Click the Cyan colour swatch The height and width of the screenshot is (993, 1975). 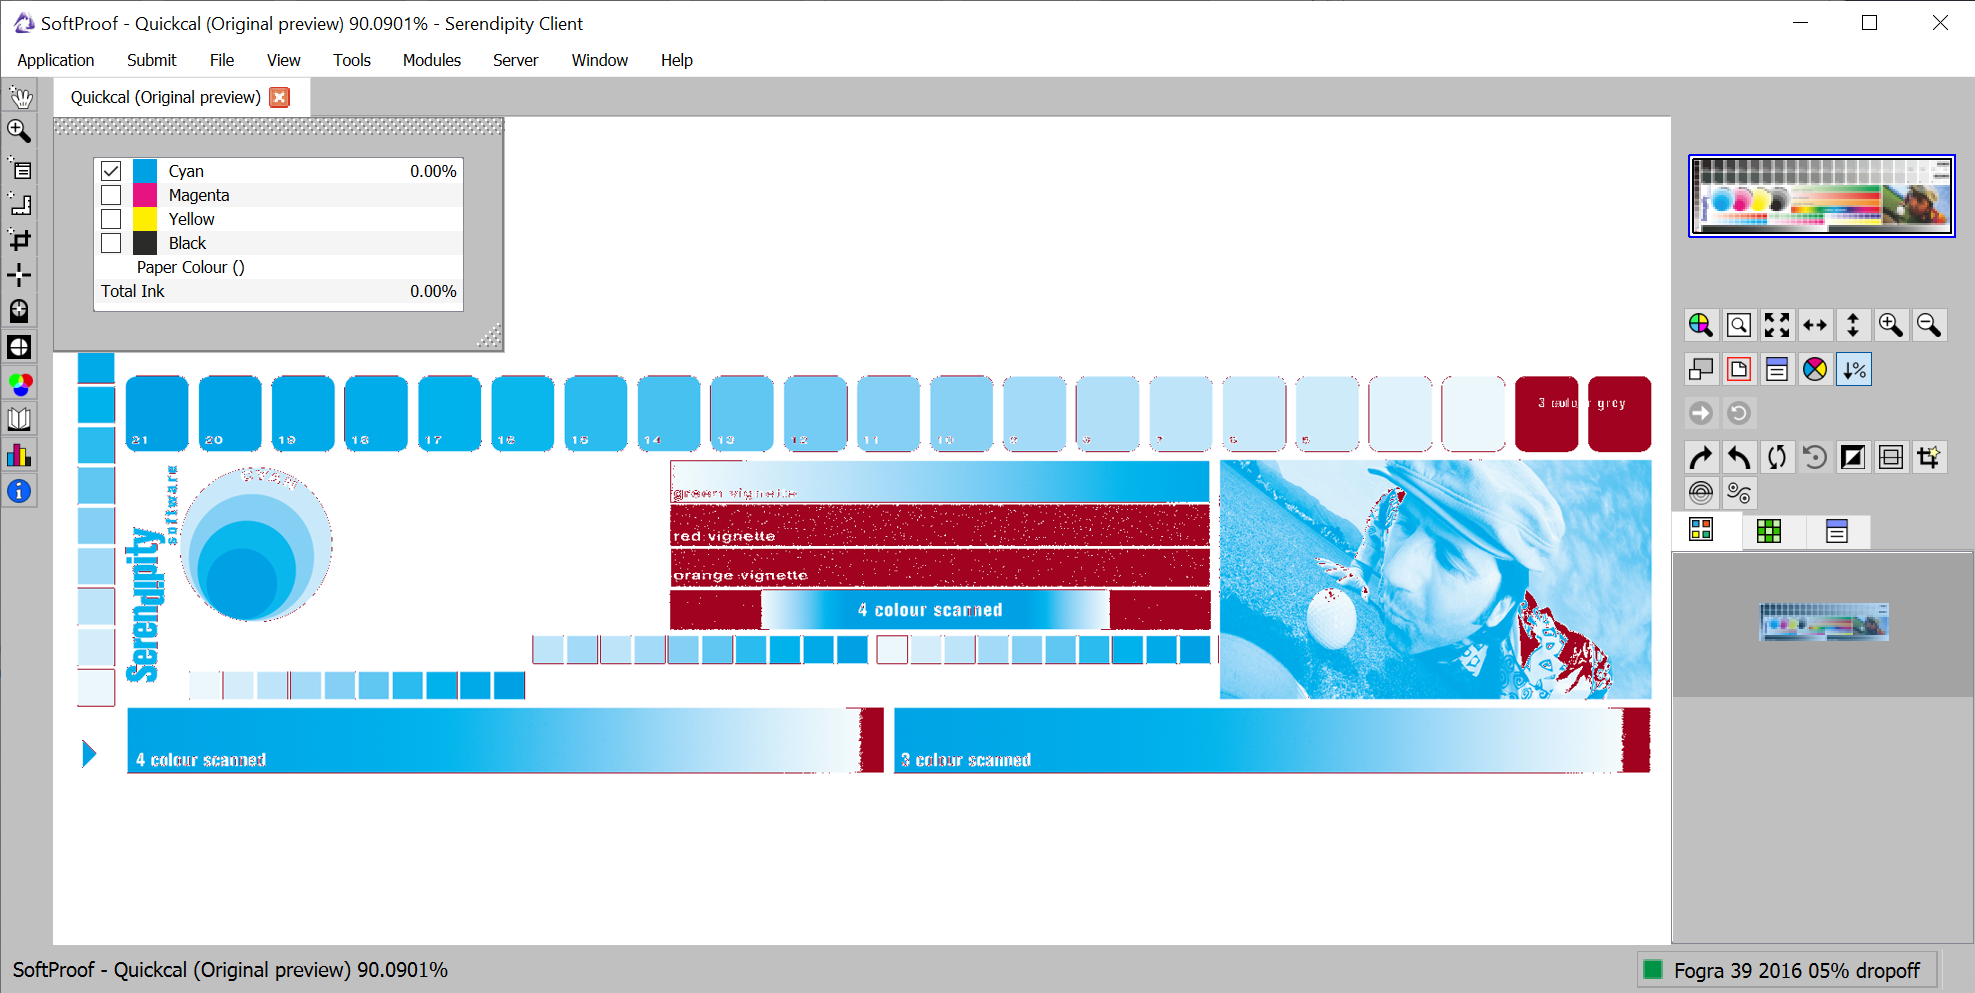[145, 171]
